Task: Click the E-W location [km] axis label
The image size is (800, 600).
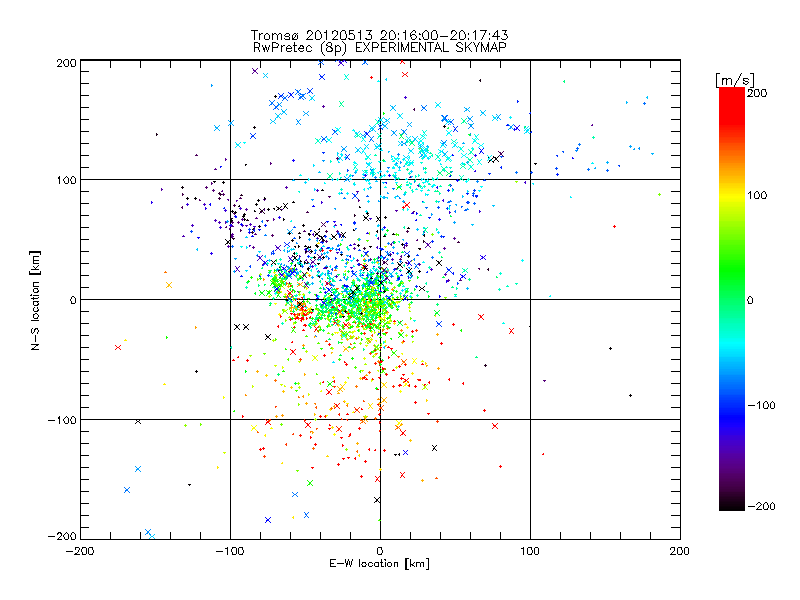Action: (x=379, y=563)
